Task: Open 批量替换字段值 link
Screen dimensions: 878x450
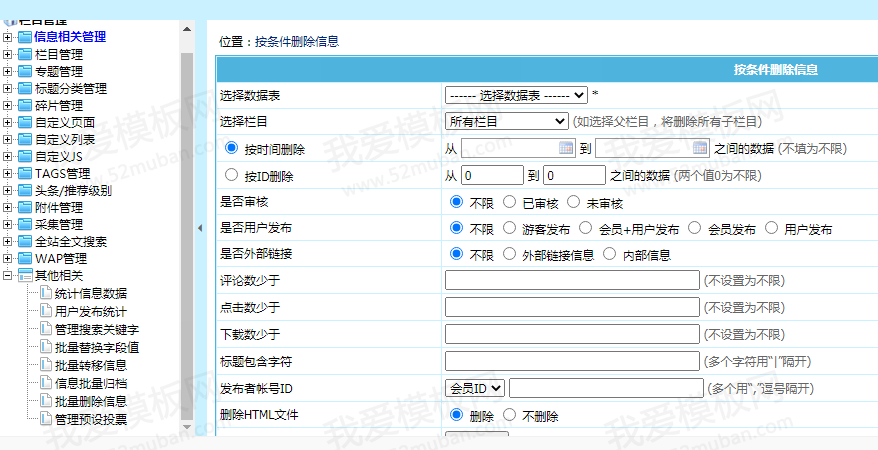Action: 97,347
